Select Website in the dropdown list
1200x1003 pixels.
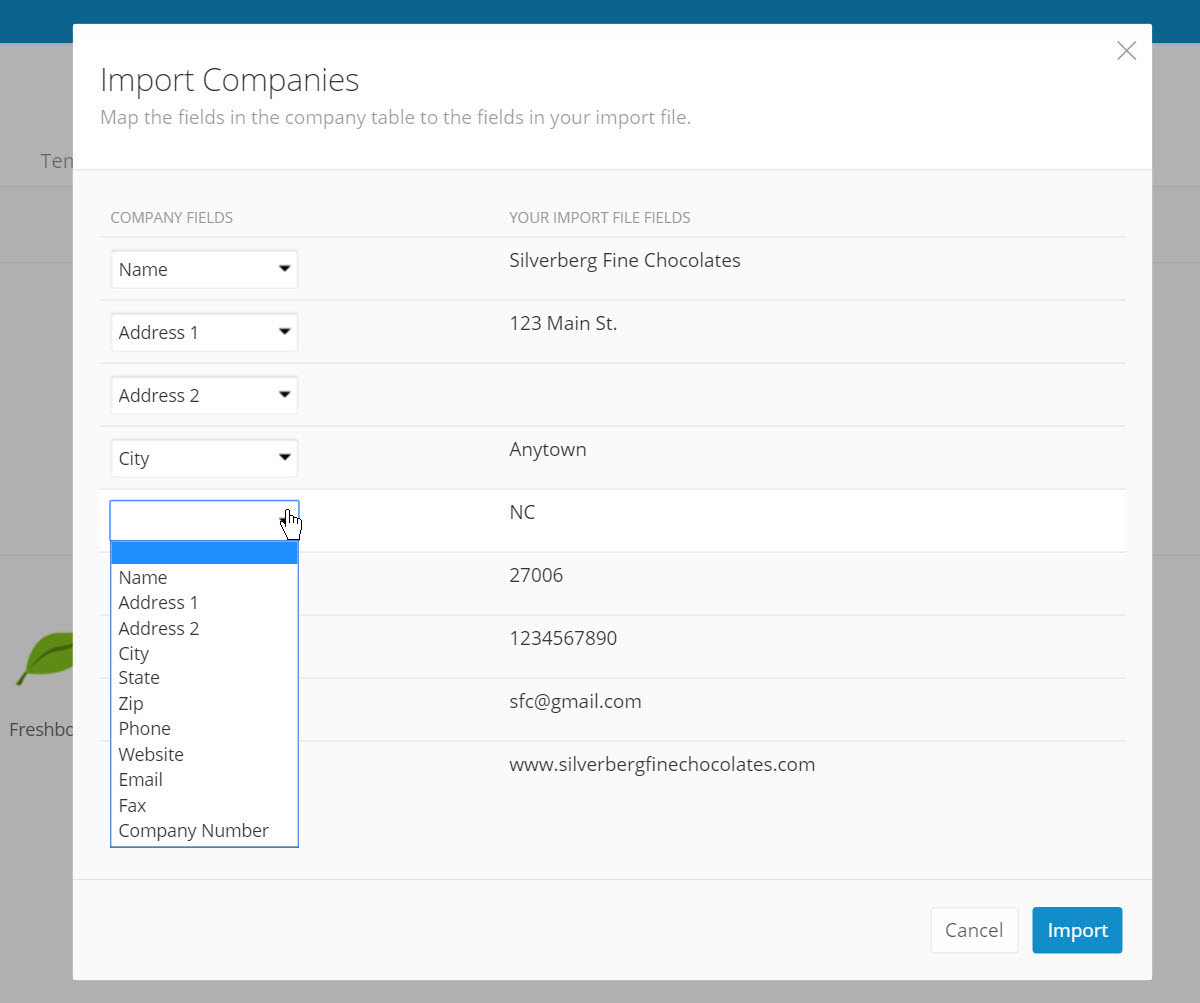204,754
